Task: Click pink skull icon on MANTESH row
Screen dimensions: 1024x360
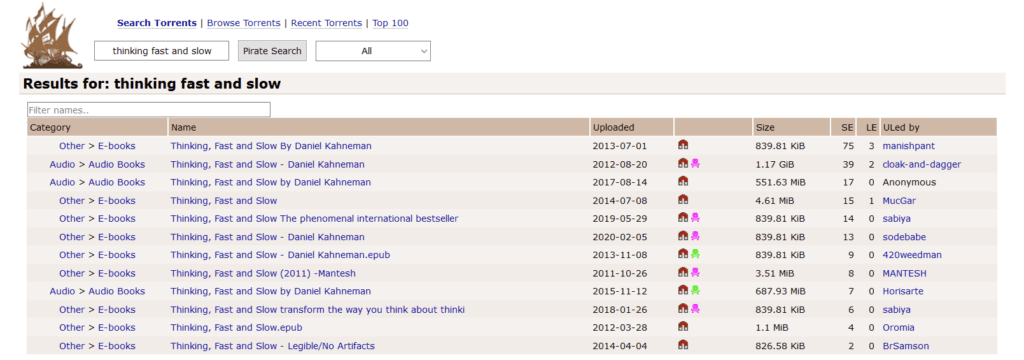Action: coord(696,273)
